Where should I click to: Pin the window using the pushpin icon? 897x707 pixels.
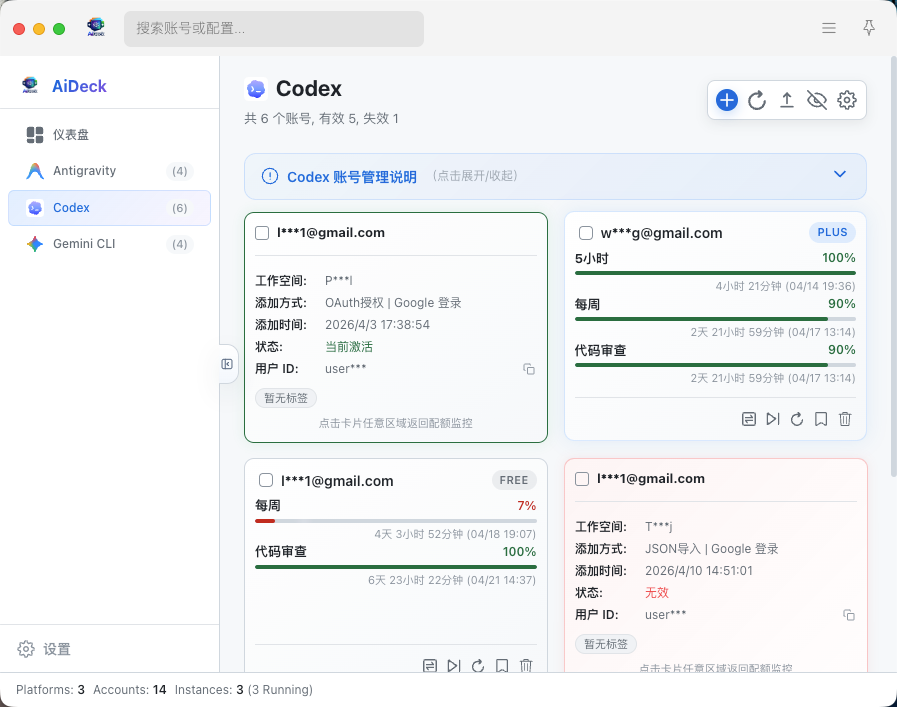tap(869, 28)
